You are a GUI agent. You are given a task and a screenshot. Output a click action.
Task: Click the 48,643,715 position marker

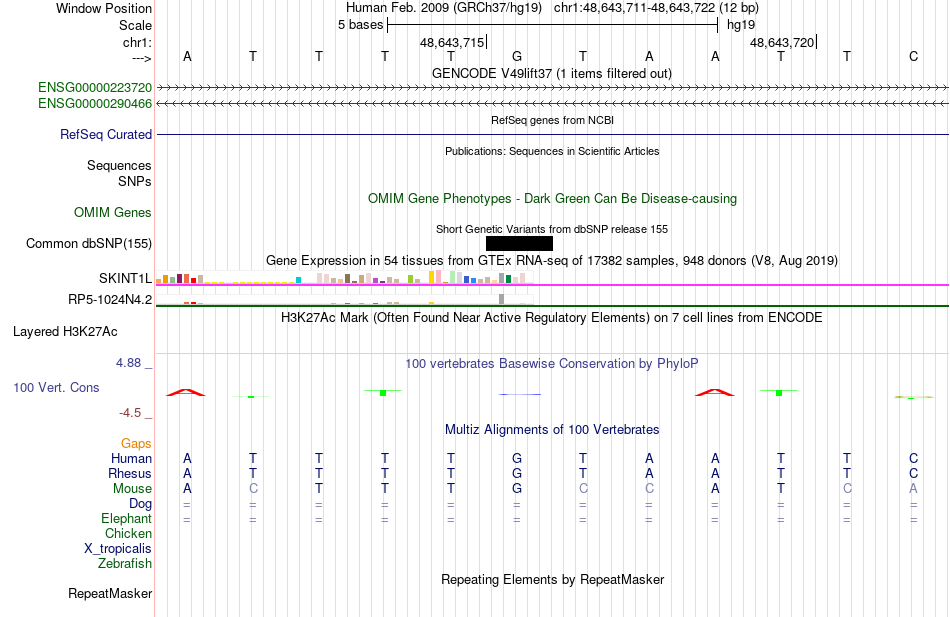452,42
